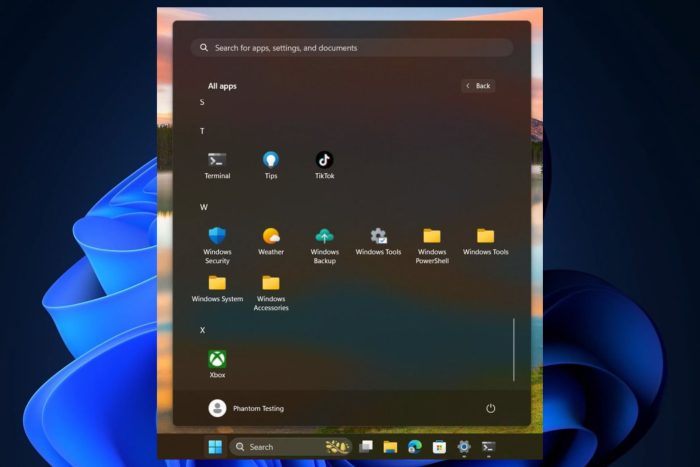The image size is (700, 467).
Task: Open Task View from taskbar
Action: [366, 446]
